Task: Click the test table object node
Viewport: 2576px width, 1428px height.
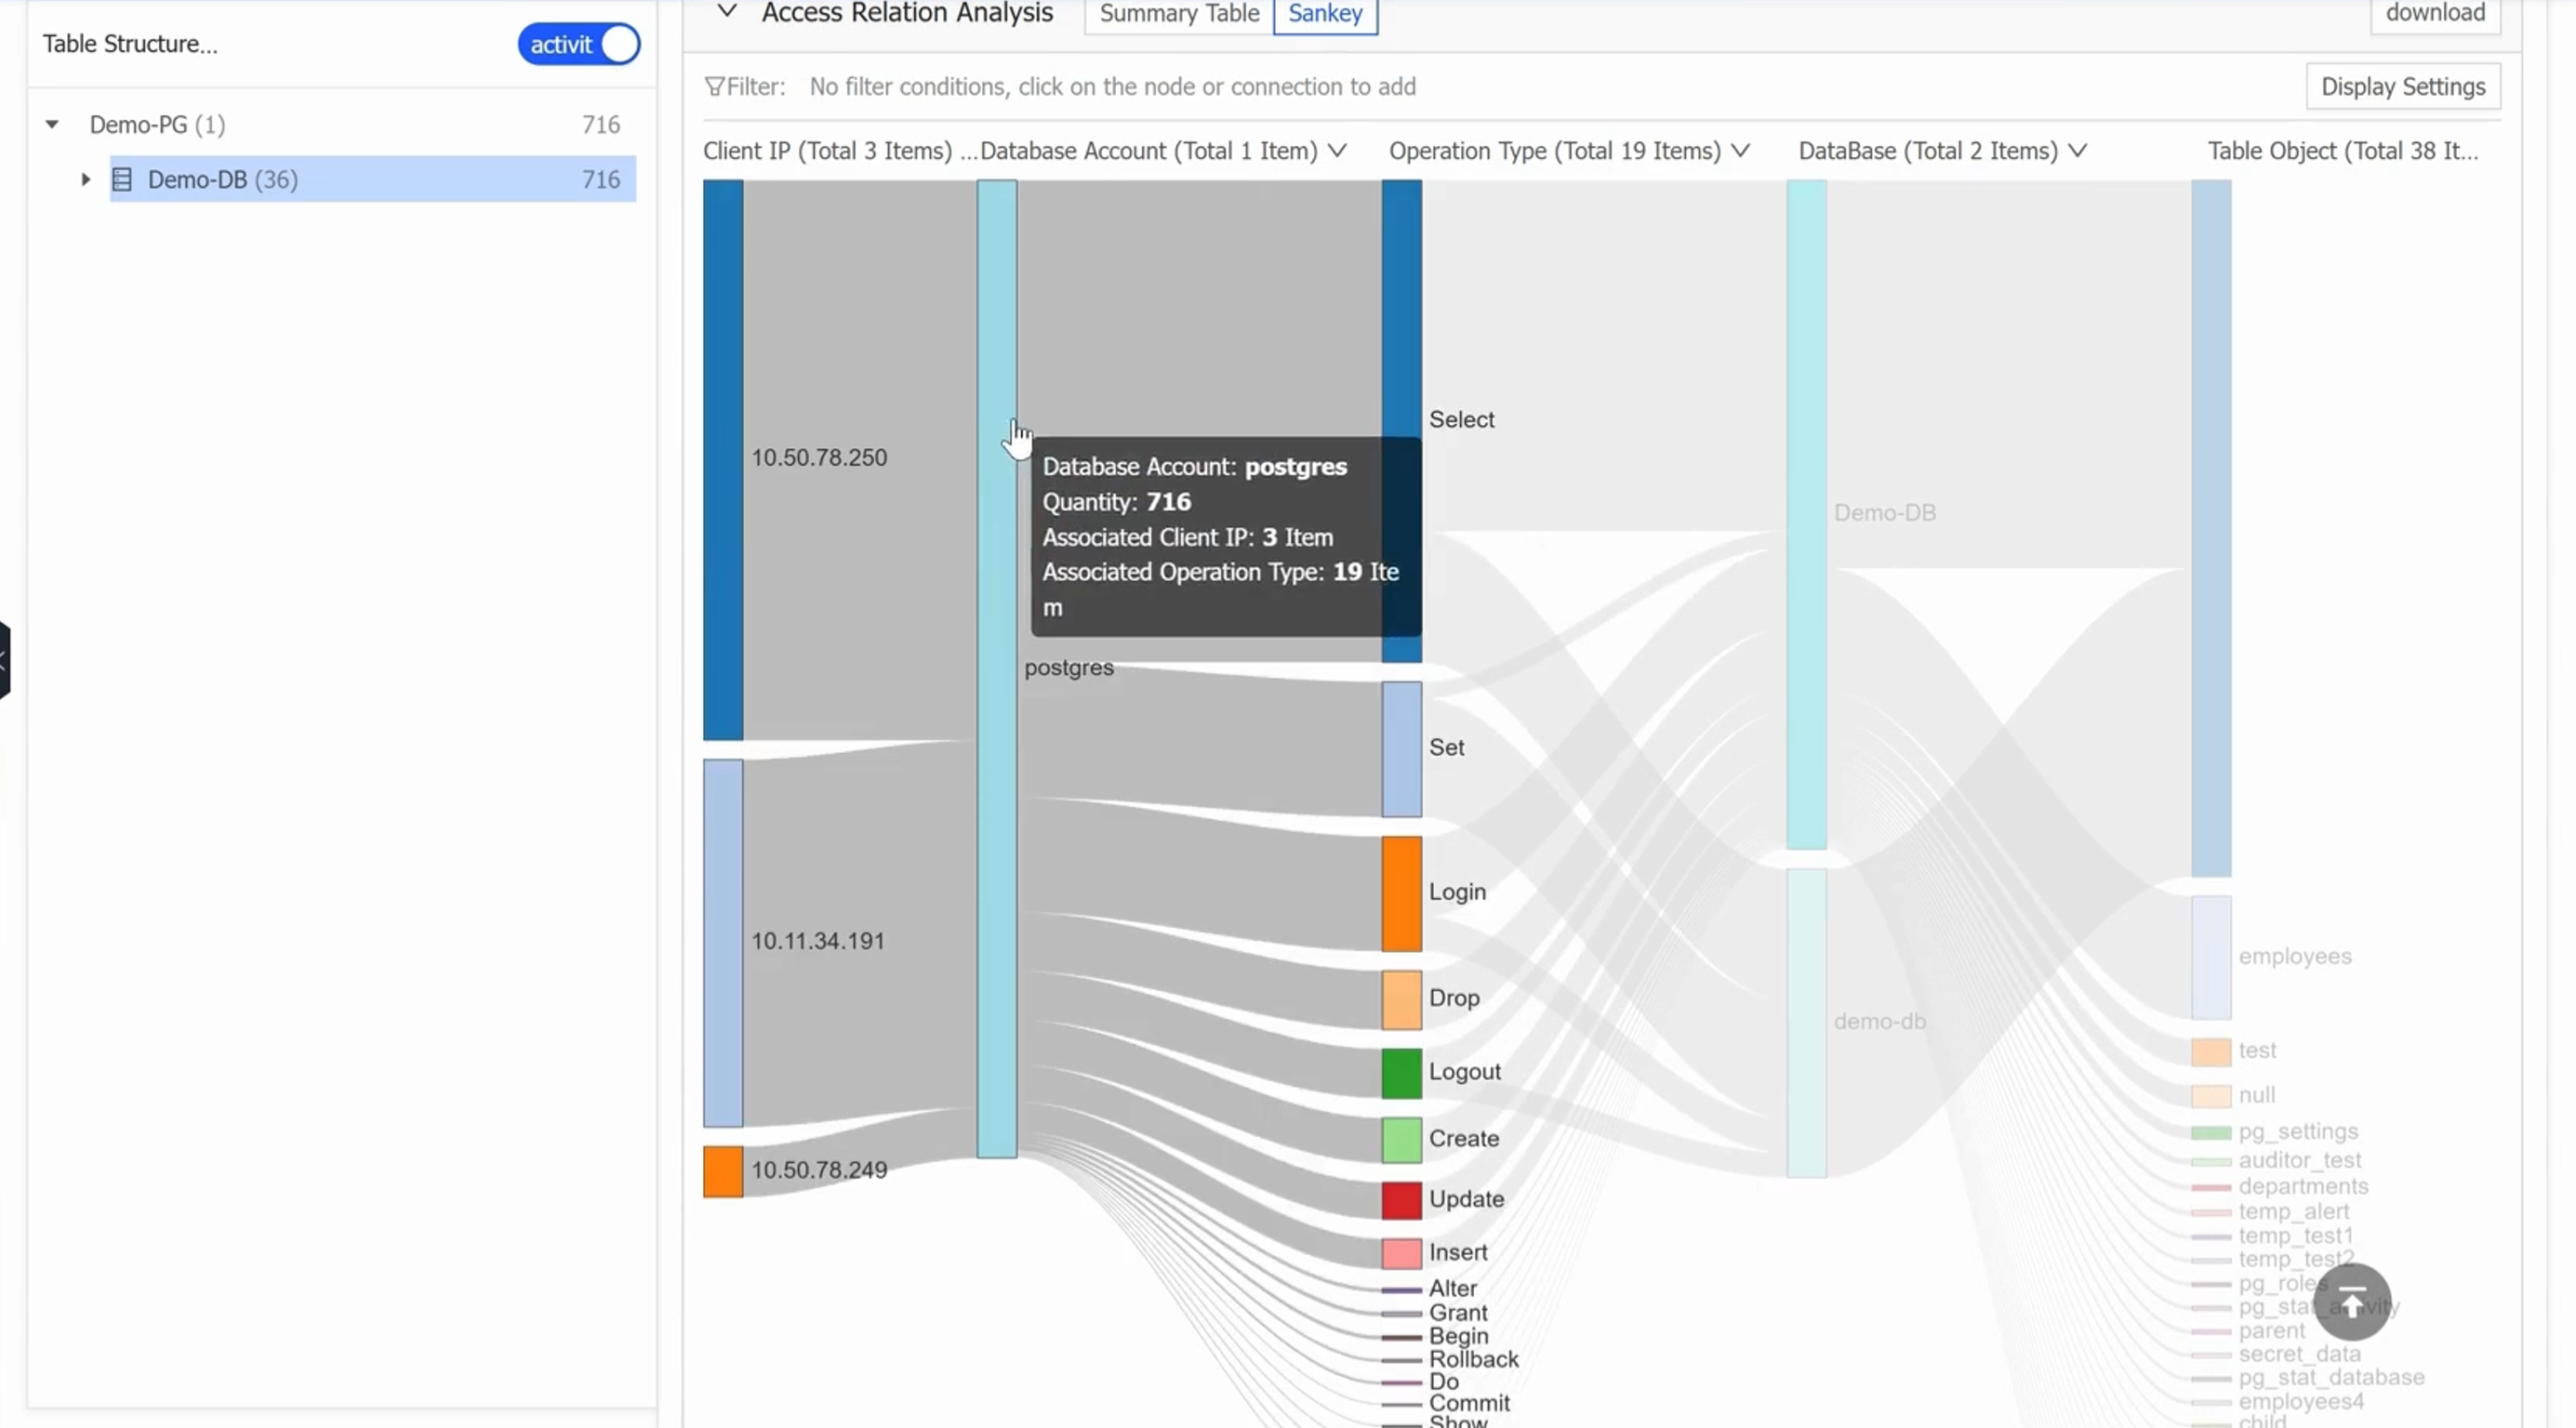Action: 2211,1052
